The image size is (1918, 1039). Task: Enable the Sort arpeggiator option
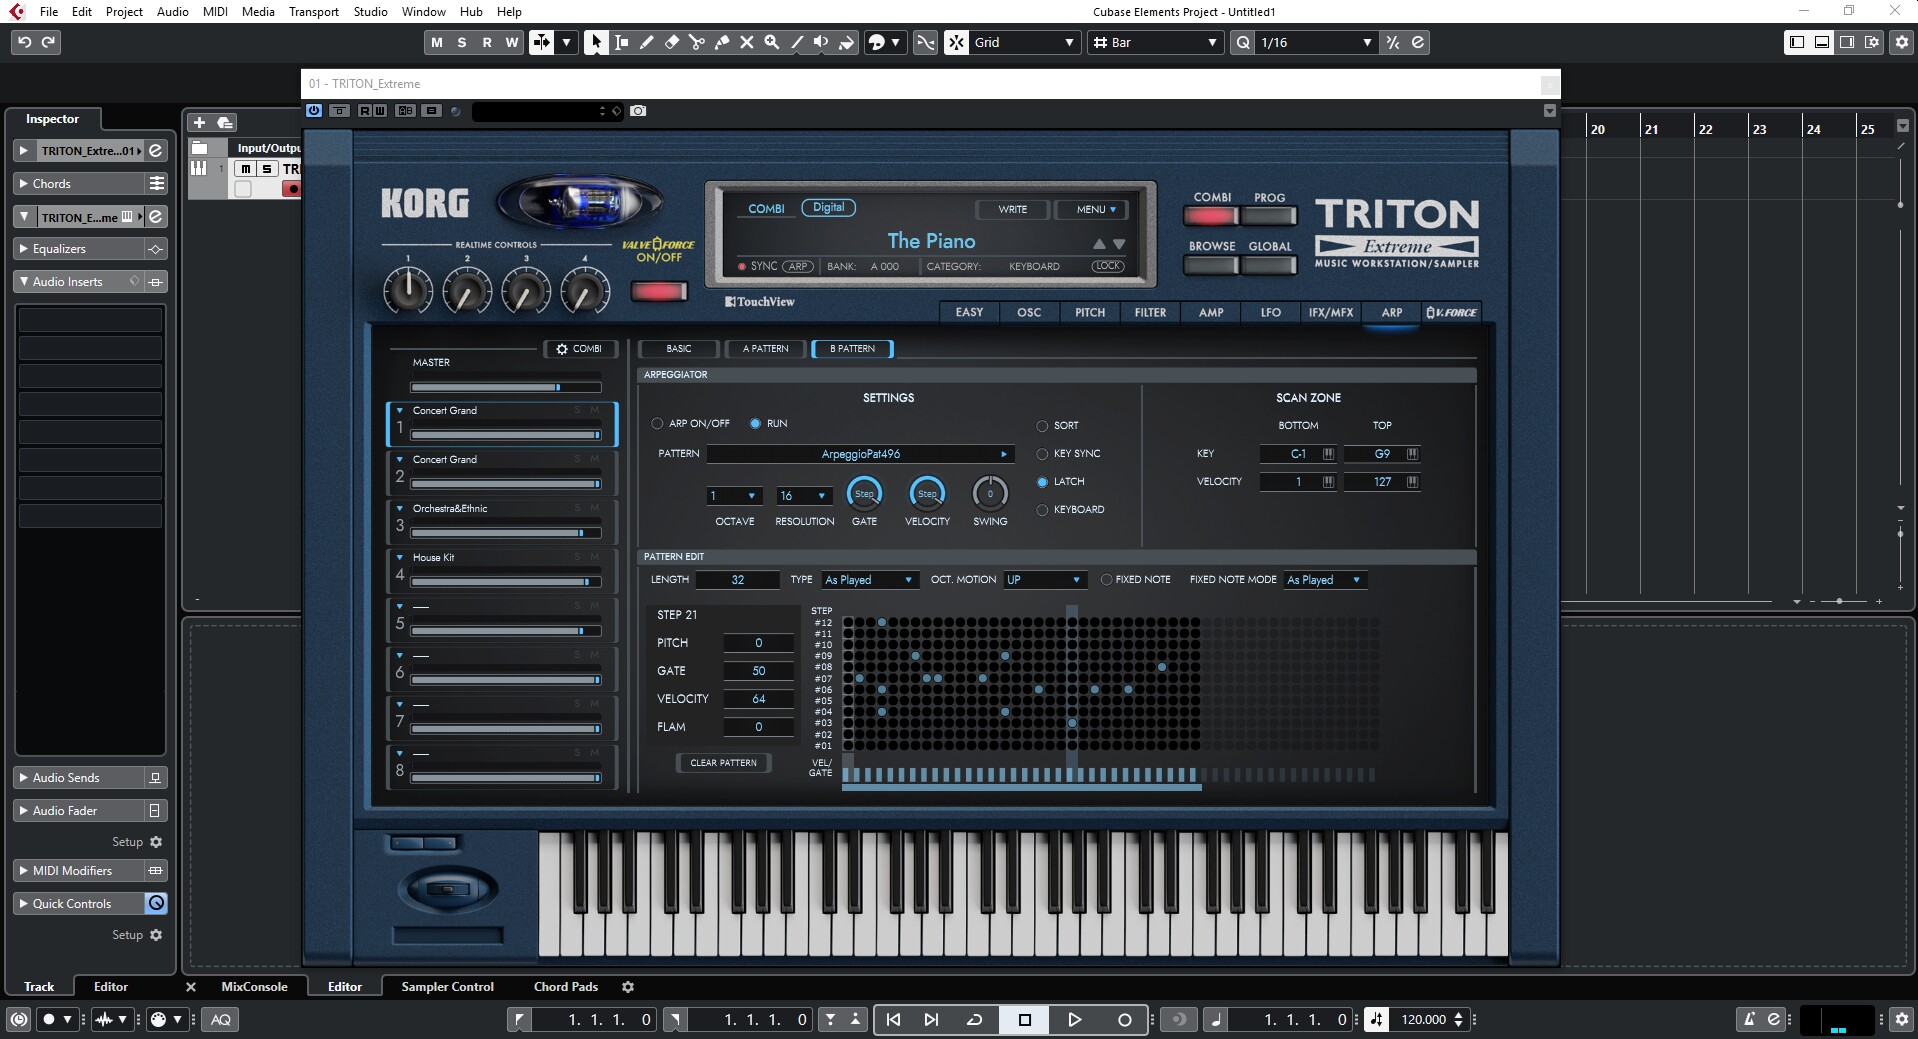1042,426
